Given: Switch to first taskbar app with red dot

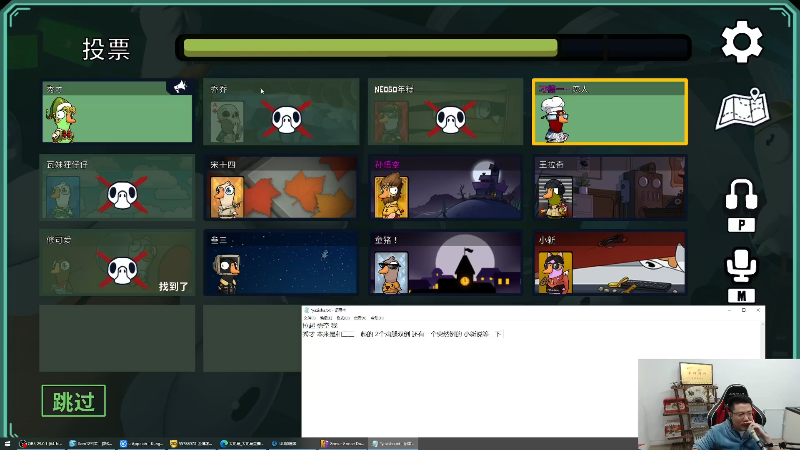Looking at the screenshot, I should (40, 444).
